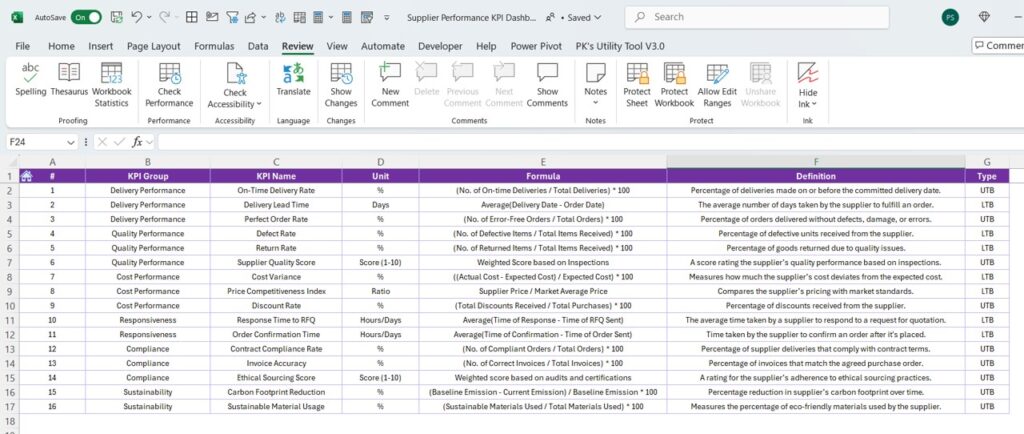Select the 'Carbon Footprint Reduction' cell

coord(276,392)
